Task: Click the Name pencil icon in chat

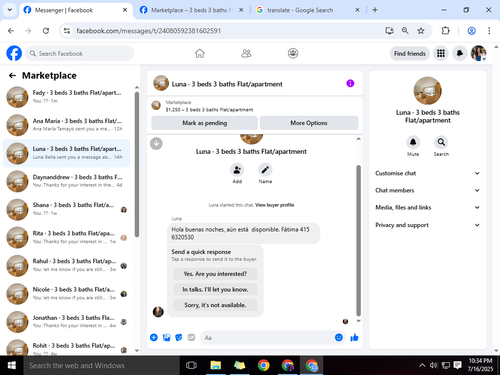Action: coord(265,170)
